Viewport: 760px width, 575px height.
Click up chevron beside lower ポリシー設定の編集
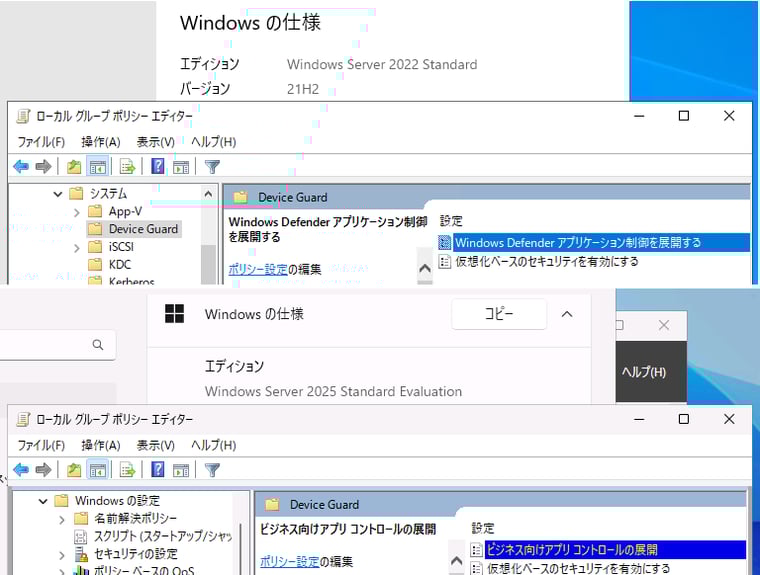[457, 561]
